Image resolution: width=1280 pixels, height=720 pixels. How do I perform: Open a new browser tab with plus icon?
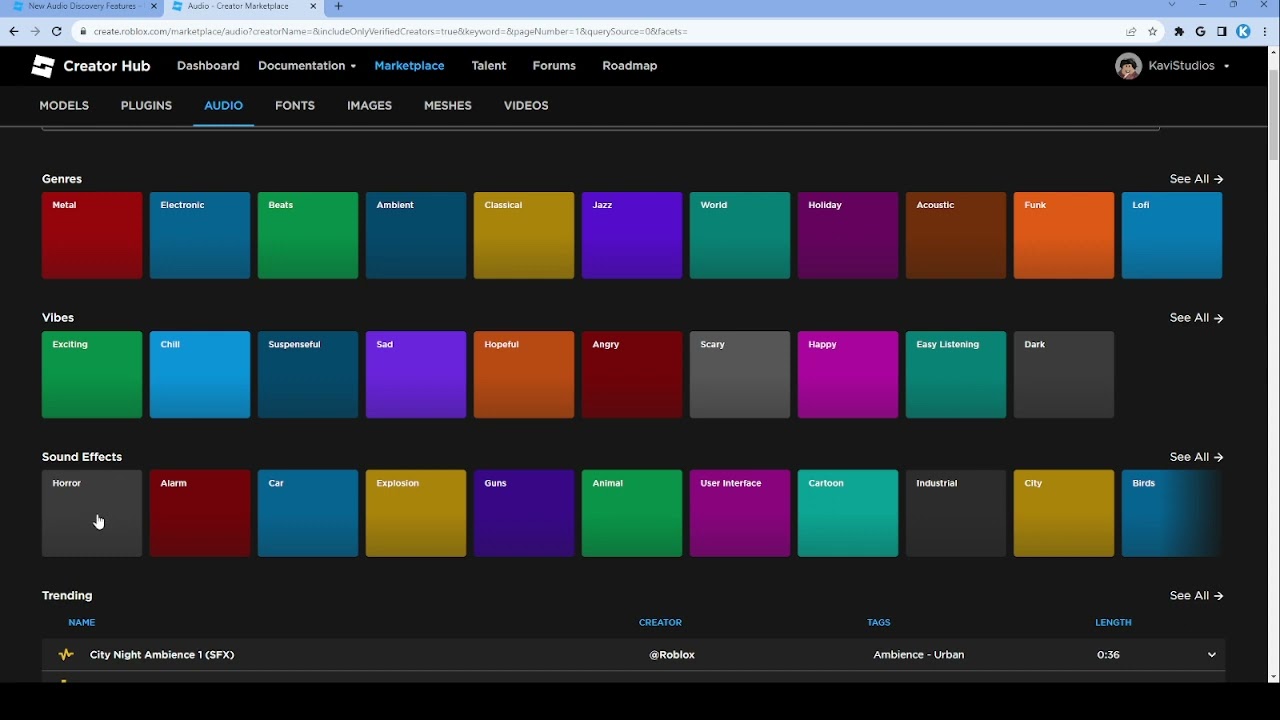click(338, 7)
